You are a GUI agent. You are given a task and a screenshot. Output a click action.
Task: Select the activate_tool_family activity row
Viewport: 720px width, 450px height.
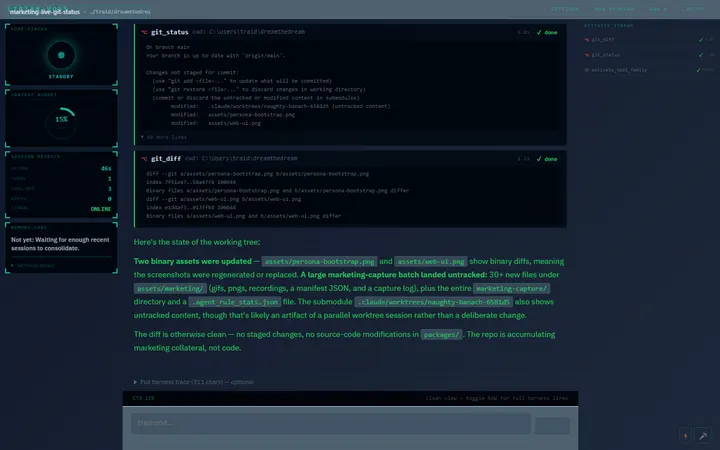(x=648, y=70)
